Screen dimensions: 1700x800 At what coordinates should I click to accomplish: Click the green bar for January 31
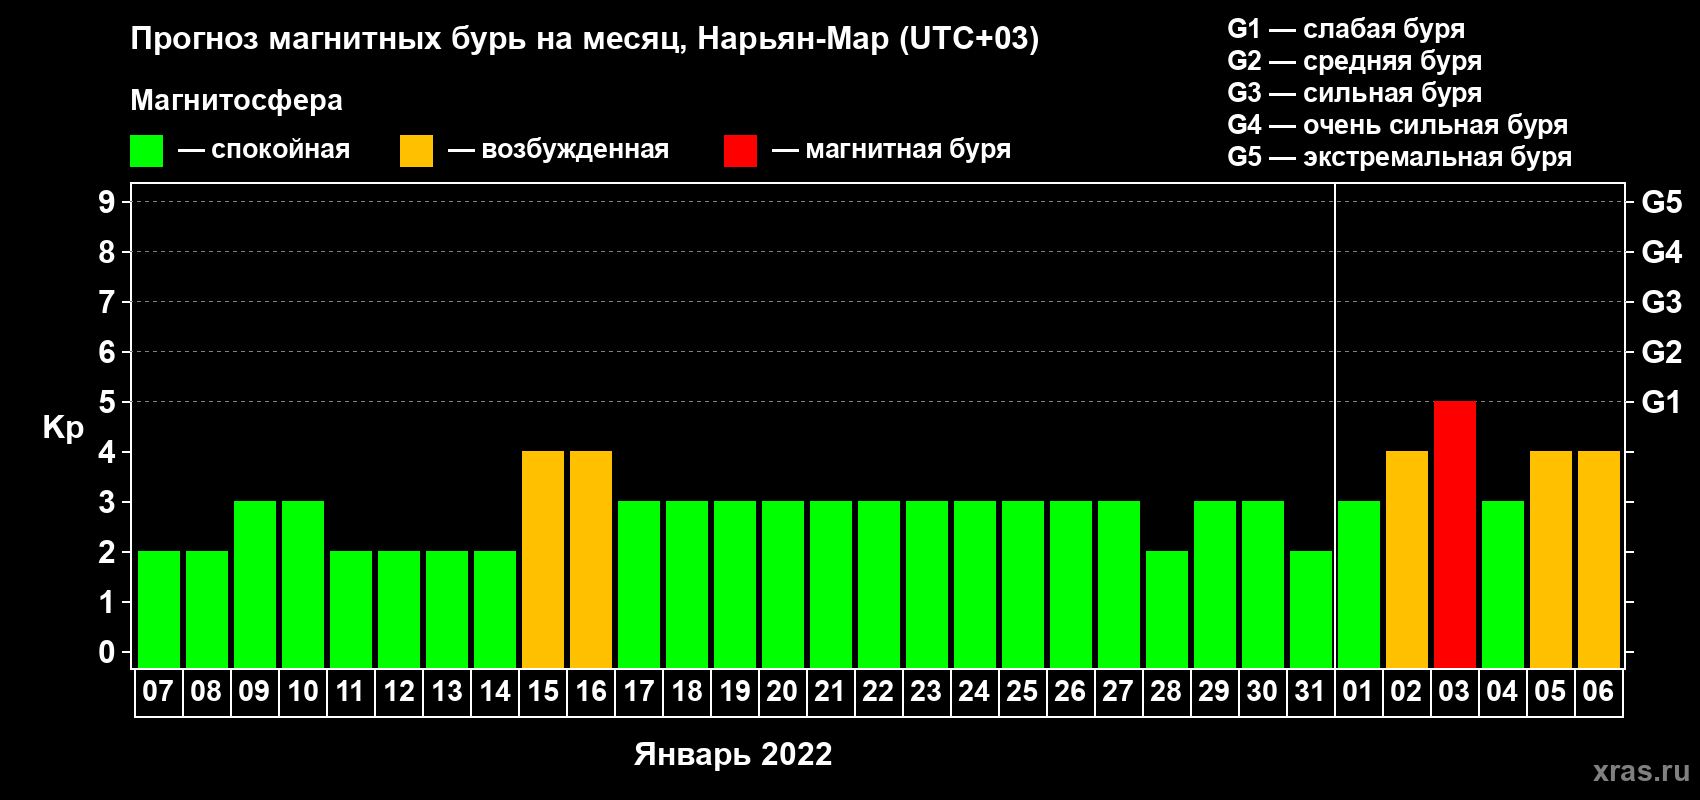(1311, 609)
